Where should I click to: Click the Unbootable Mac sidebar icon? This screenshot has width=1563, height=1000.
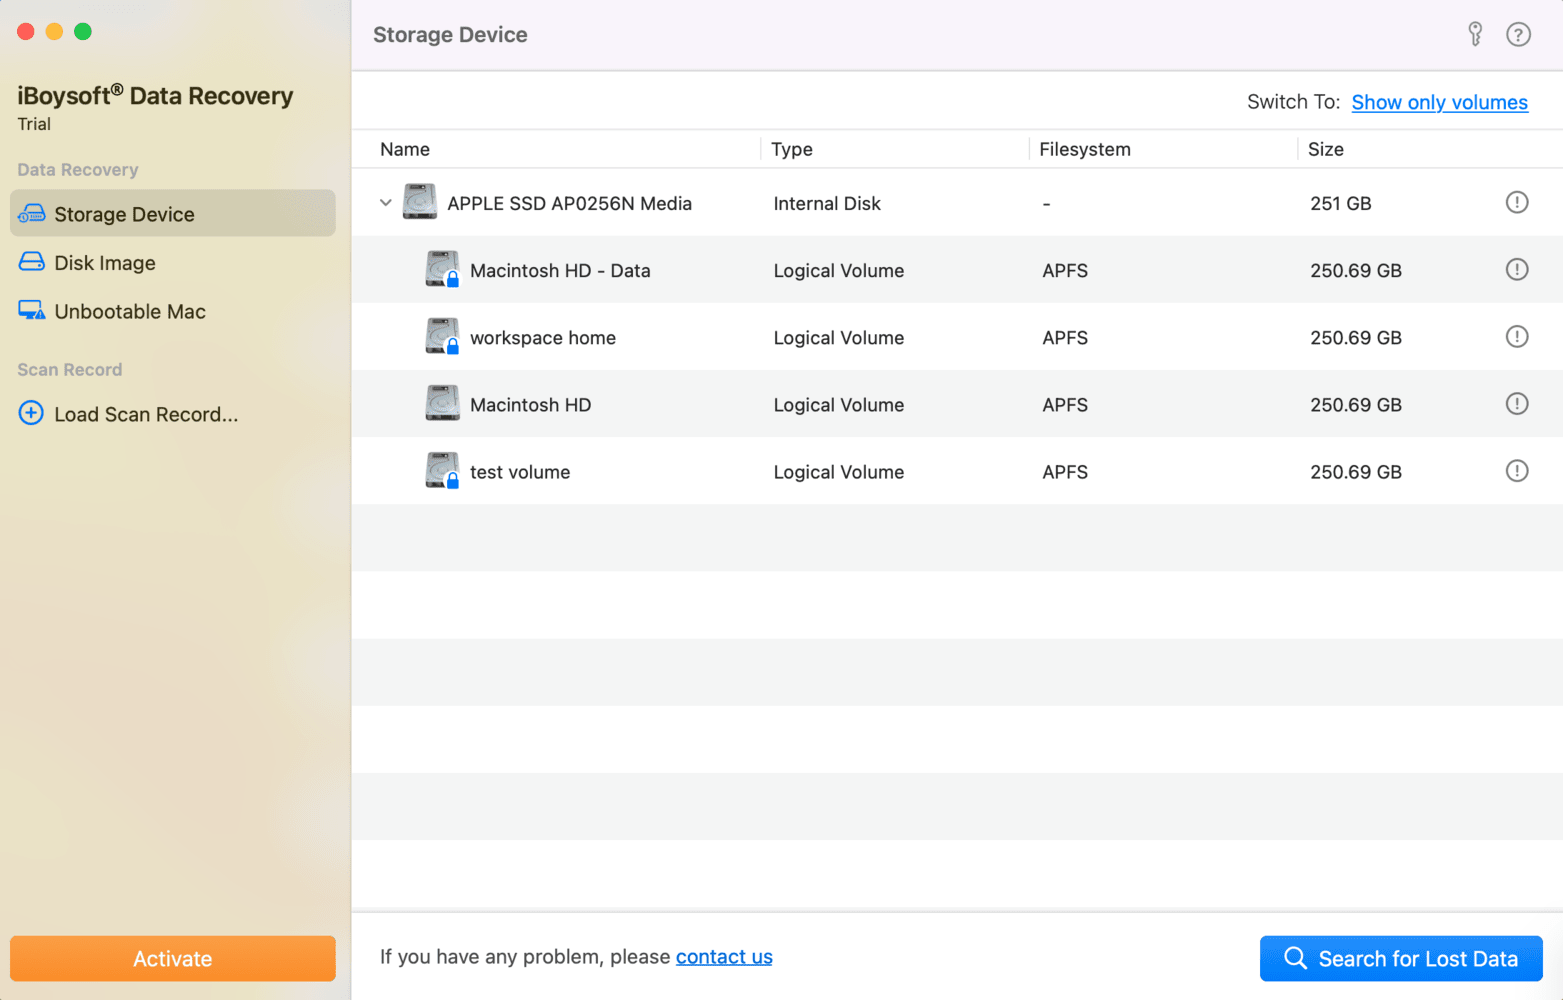click(32, 311)
